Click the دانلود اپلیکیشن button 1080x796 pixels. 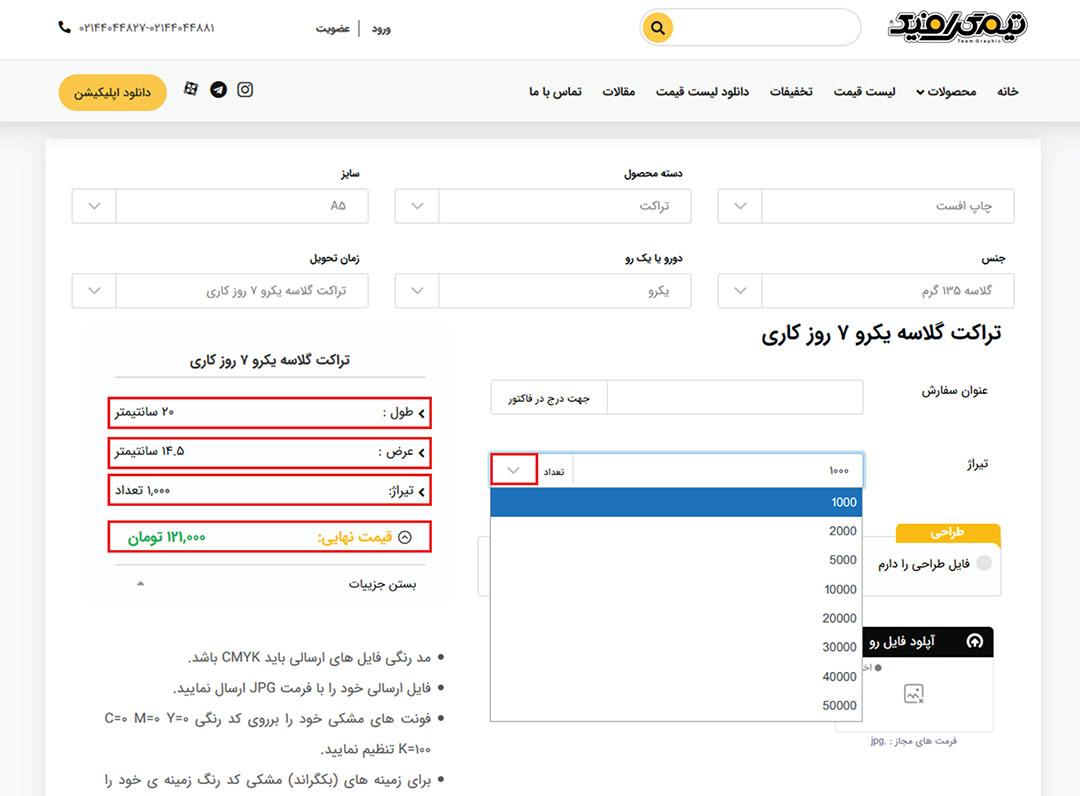point(112,92)
